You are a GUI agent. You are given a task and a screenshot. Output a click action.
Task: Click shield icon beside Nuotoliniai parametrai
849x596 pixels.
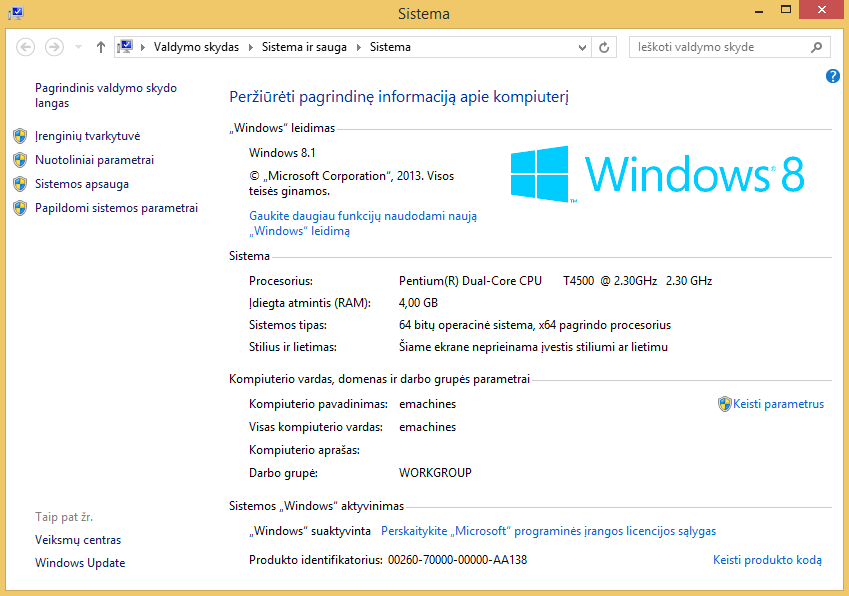(x=20, y=160)
